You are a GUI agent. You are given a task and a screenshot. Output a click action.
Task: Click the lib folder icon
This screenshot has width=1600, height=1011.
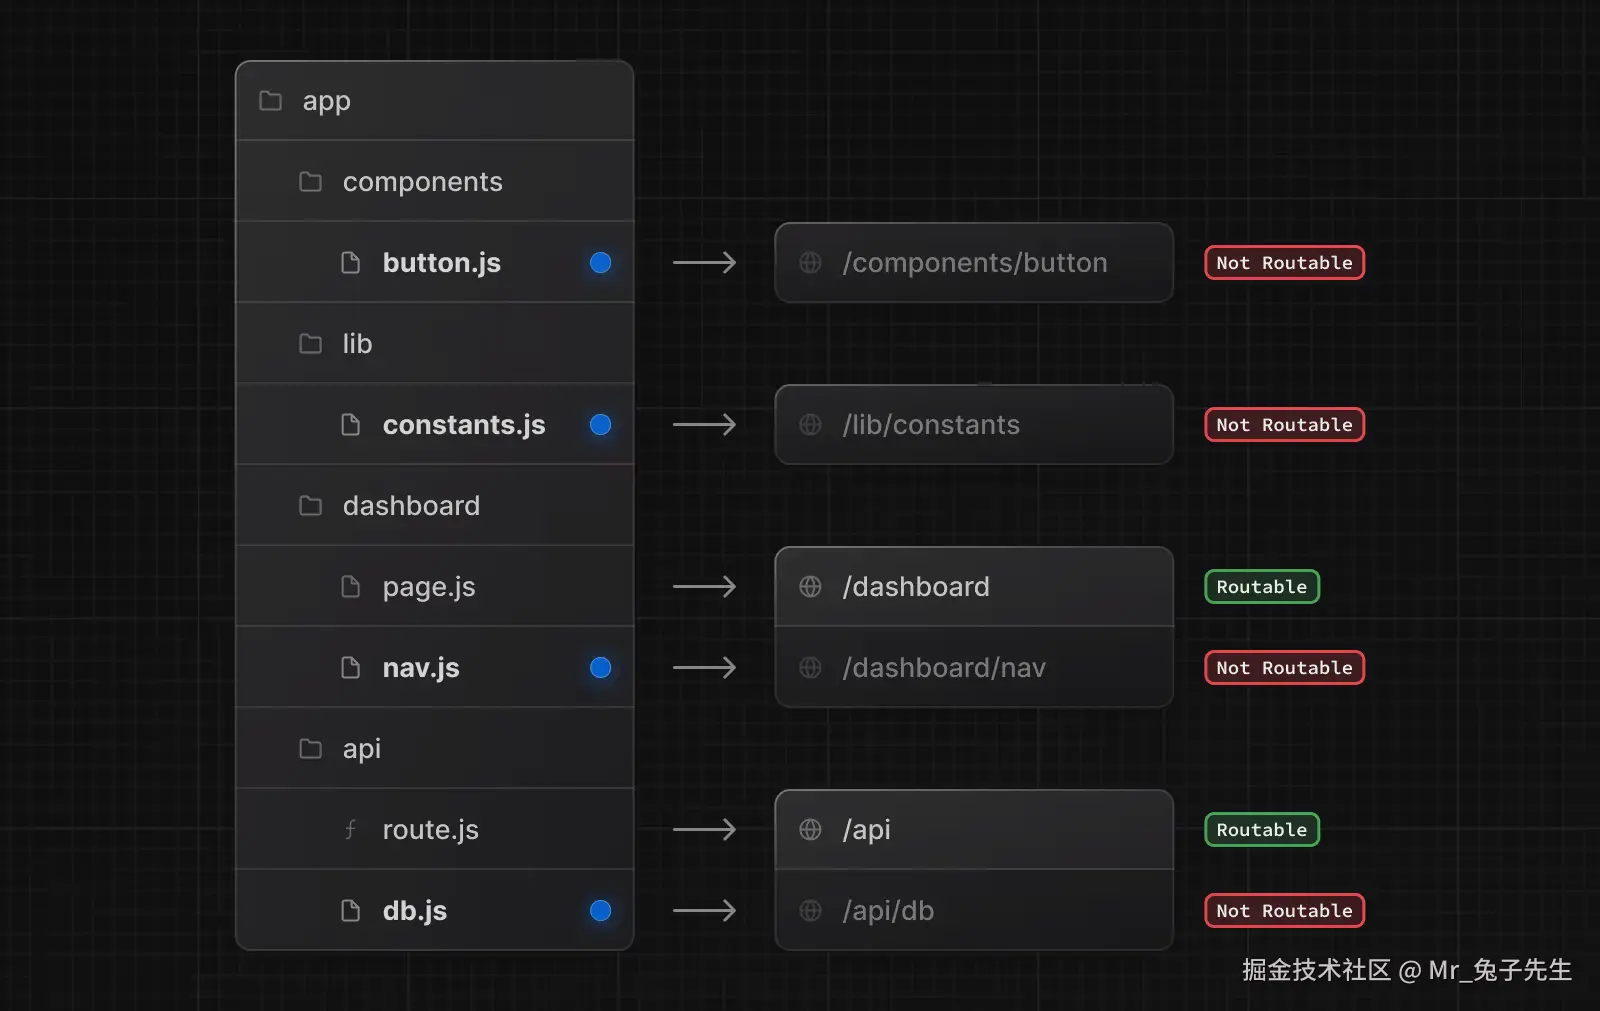310,344
